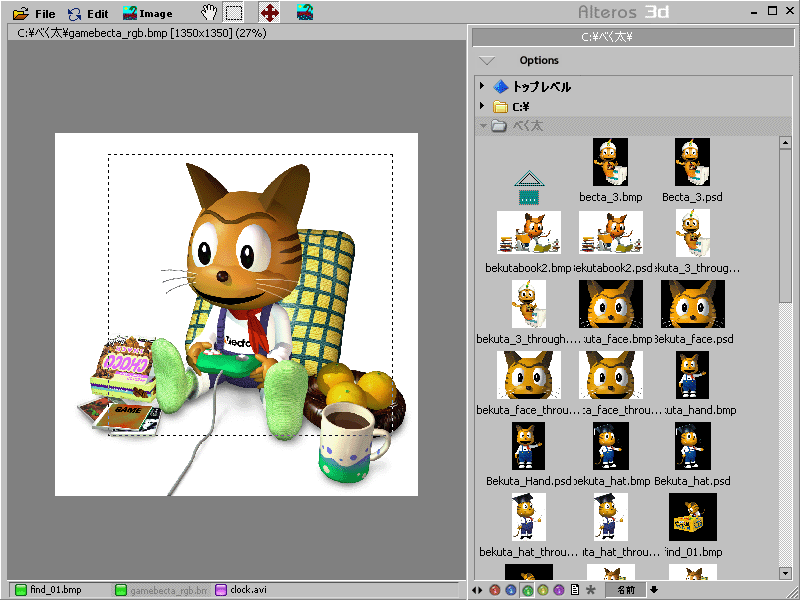Select Bekuta_Hand.psd thumbnail

(529, 446)
